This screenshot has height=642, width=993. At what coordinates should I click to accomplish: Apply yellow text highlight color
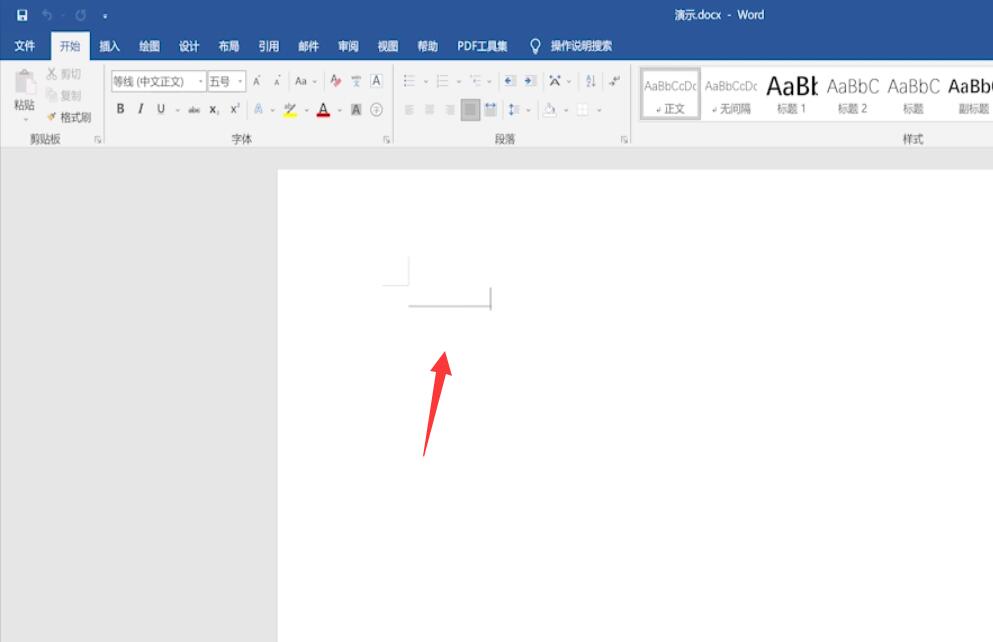point(290,110)
